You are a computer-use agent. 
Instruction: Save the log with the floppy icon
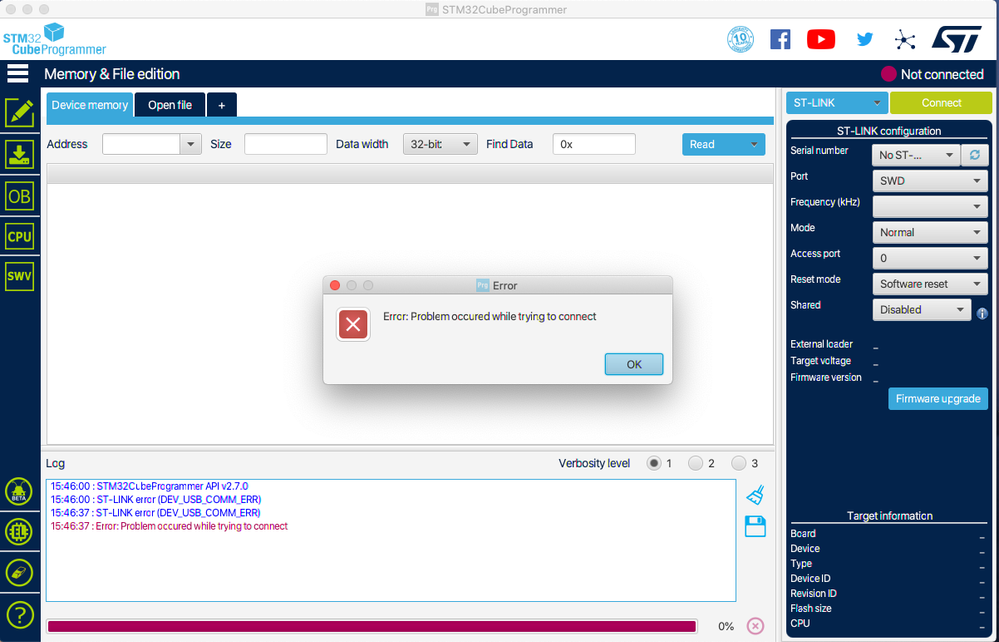(756, 527)
